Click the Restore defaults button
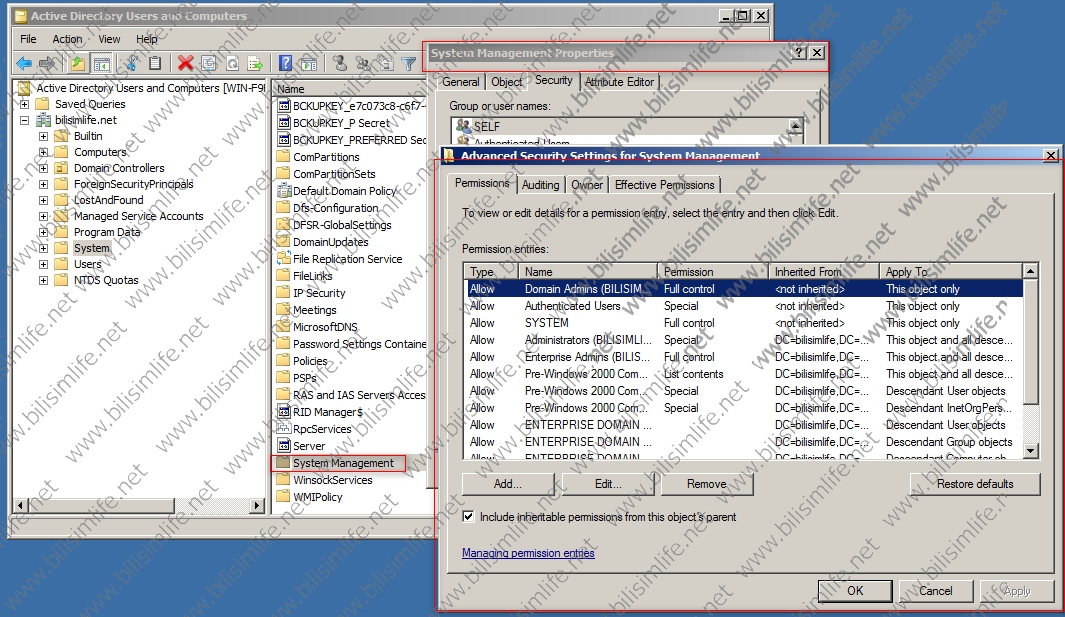This screenshot has height=617, width=1065. point(975,484)
